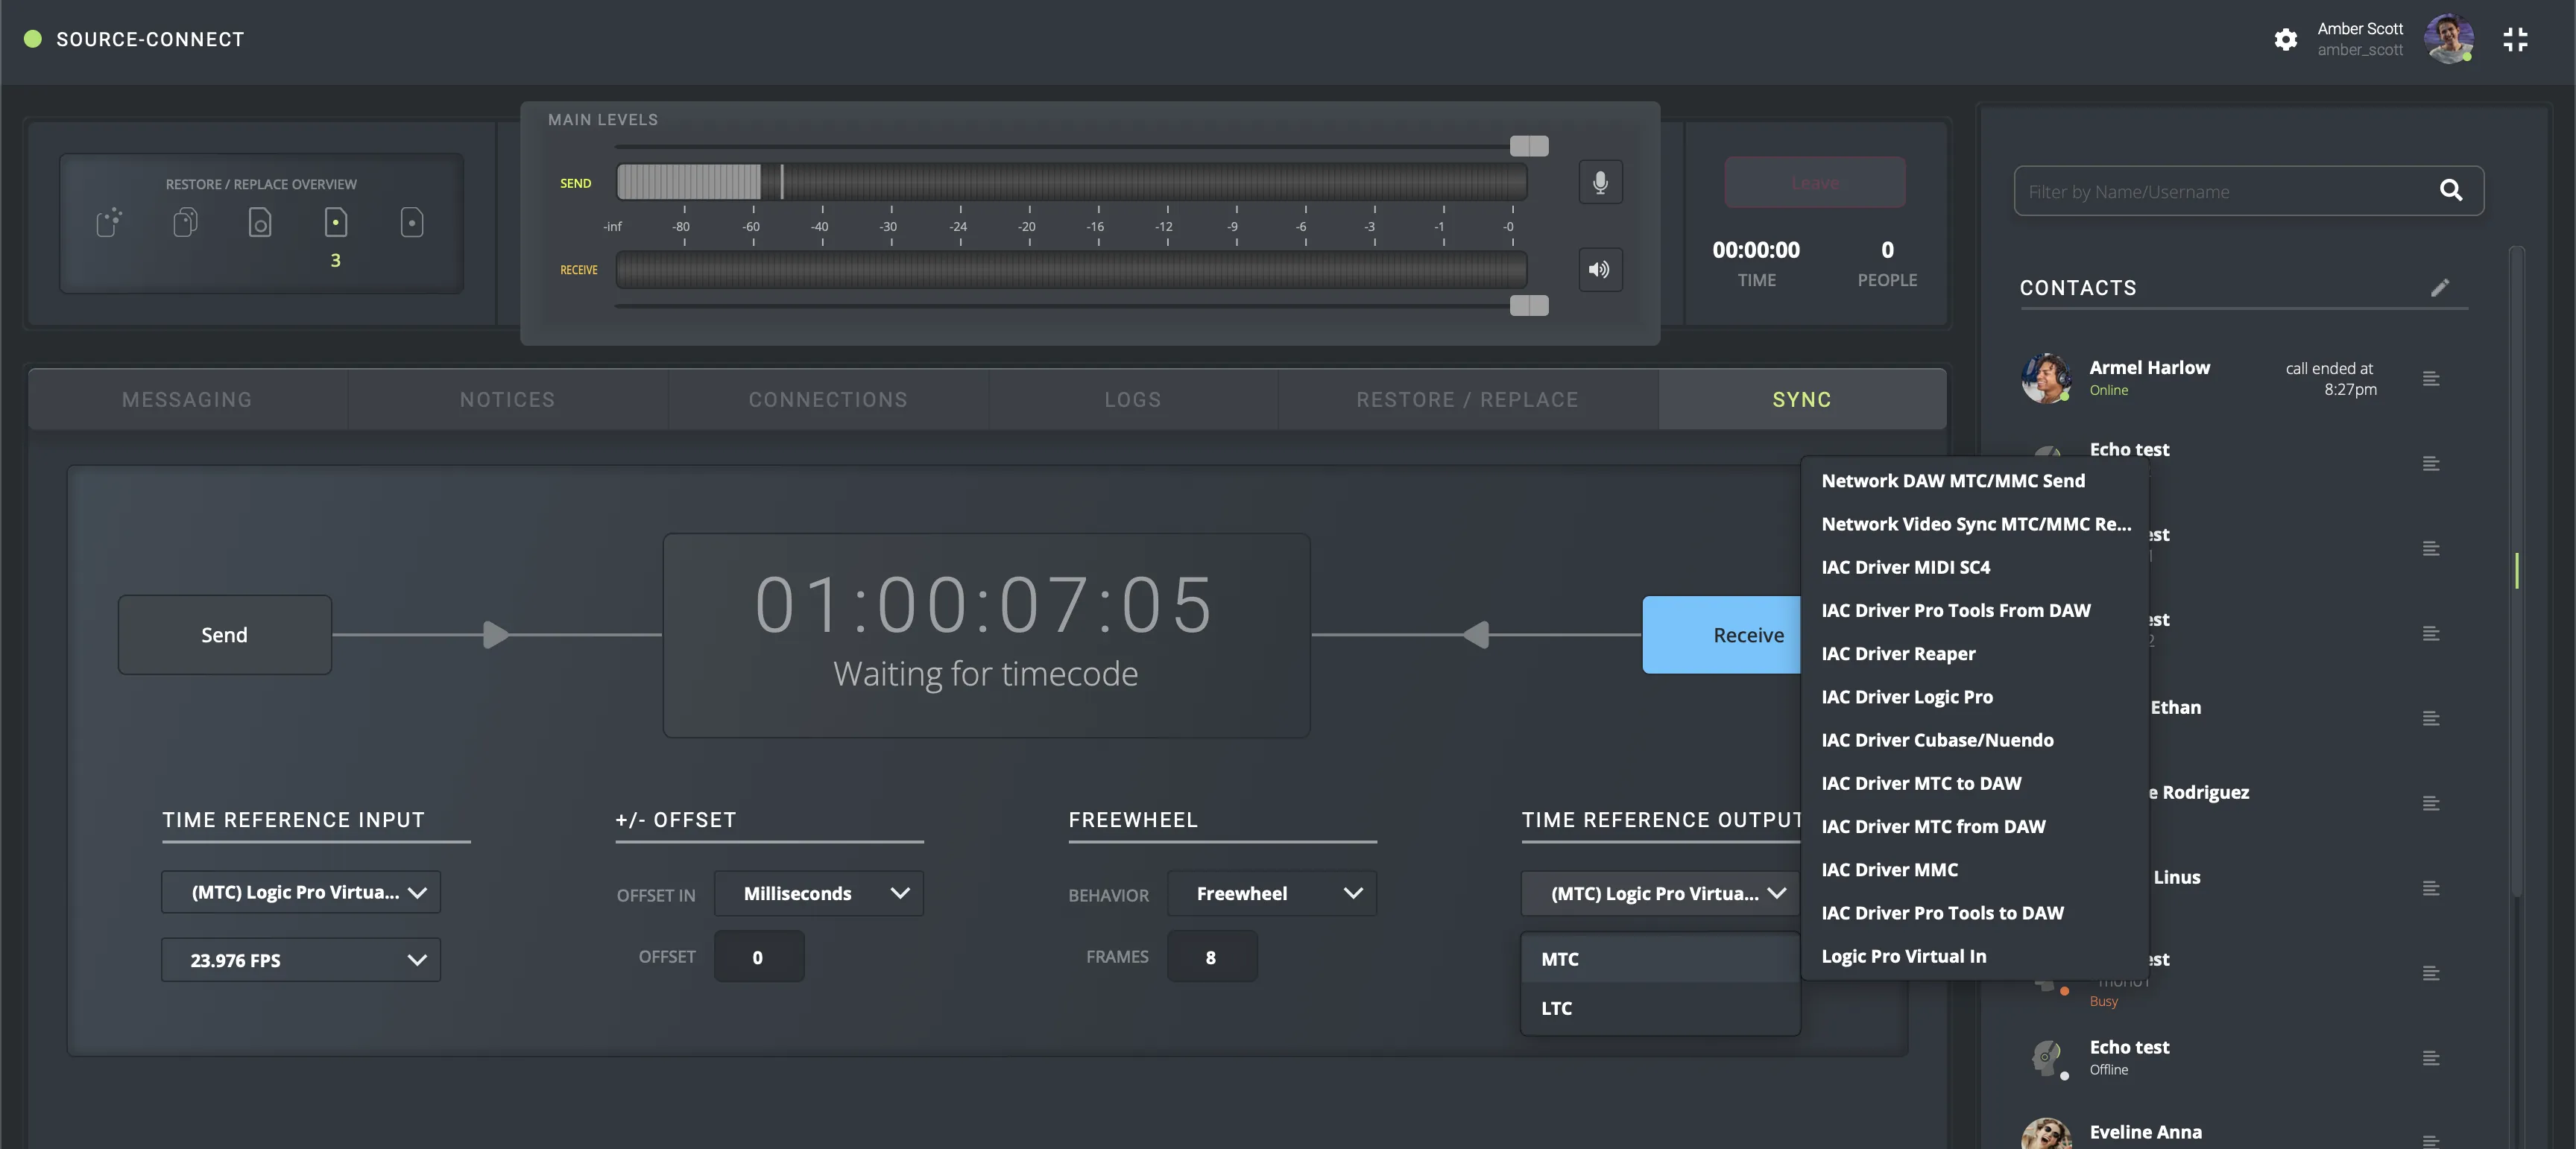Select IAC Driver MTC to DAW
Screen dimensions: 2576x1149
(x=1975, y=783)
